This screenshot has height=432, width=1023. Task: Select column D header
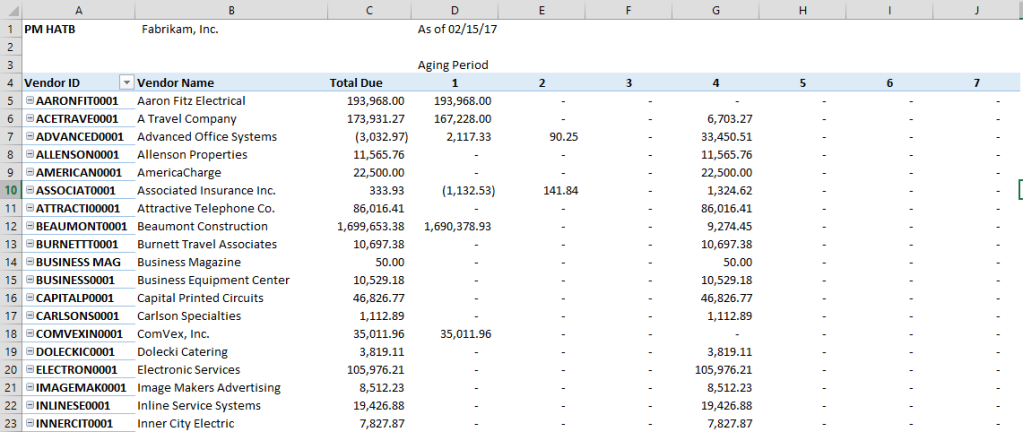click(x=455, y=10)
